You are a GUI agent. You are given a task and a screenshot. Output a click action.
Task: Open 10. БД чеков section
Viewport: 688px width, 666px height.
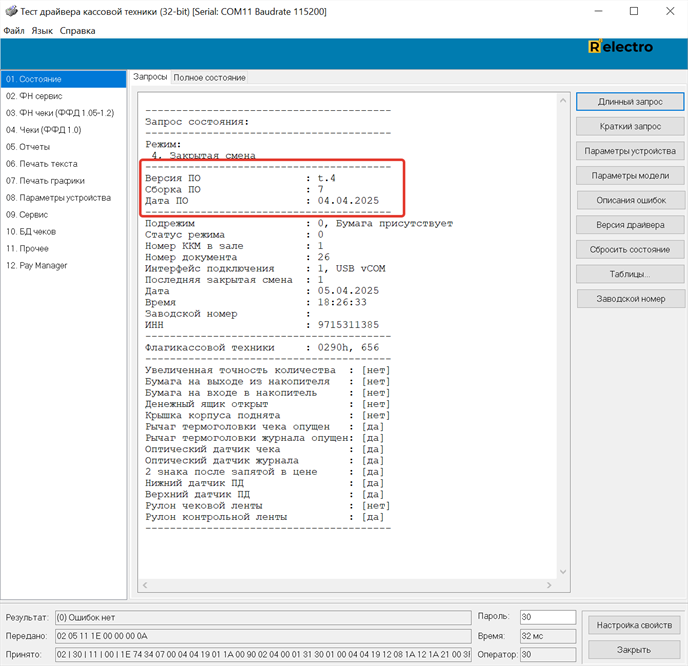point(64,232)
